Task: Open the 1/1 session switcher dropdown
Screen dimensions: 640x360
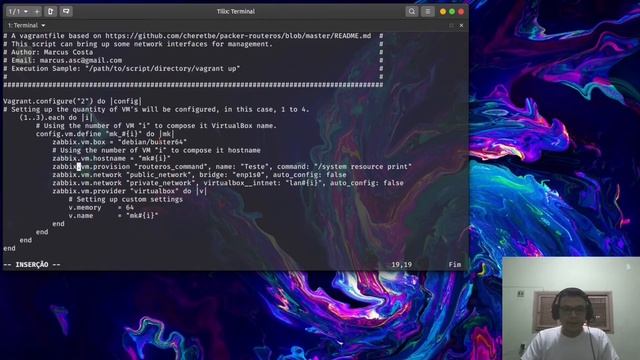Action: pyautogui.click(x=18, y=11)
